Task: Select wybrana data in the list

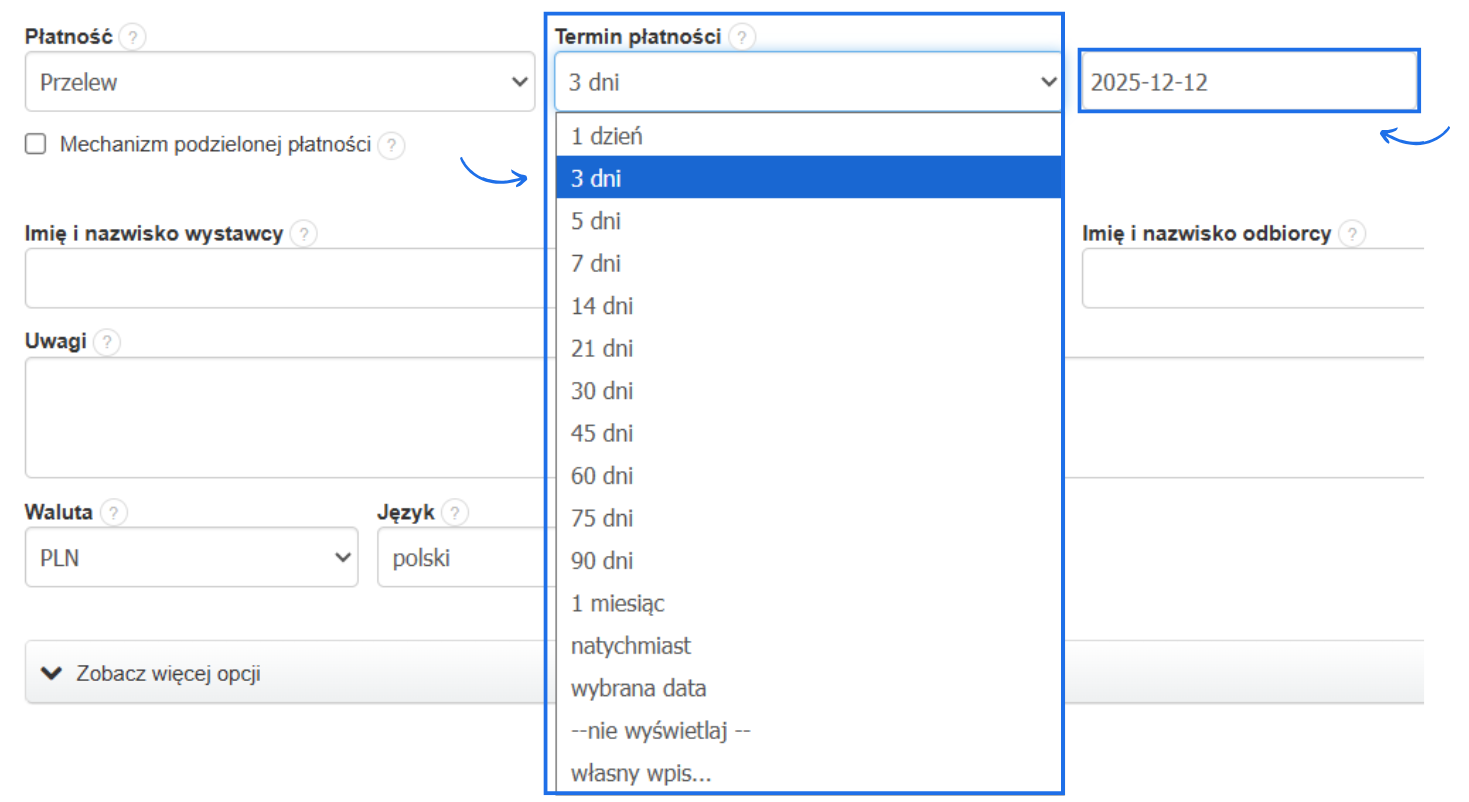Action: [x=640, y=688]
